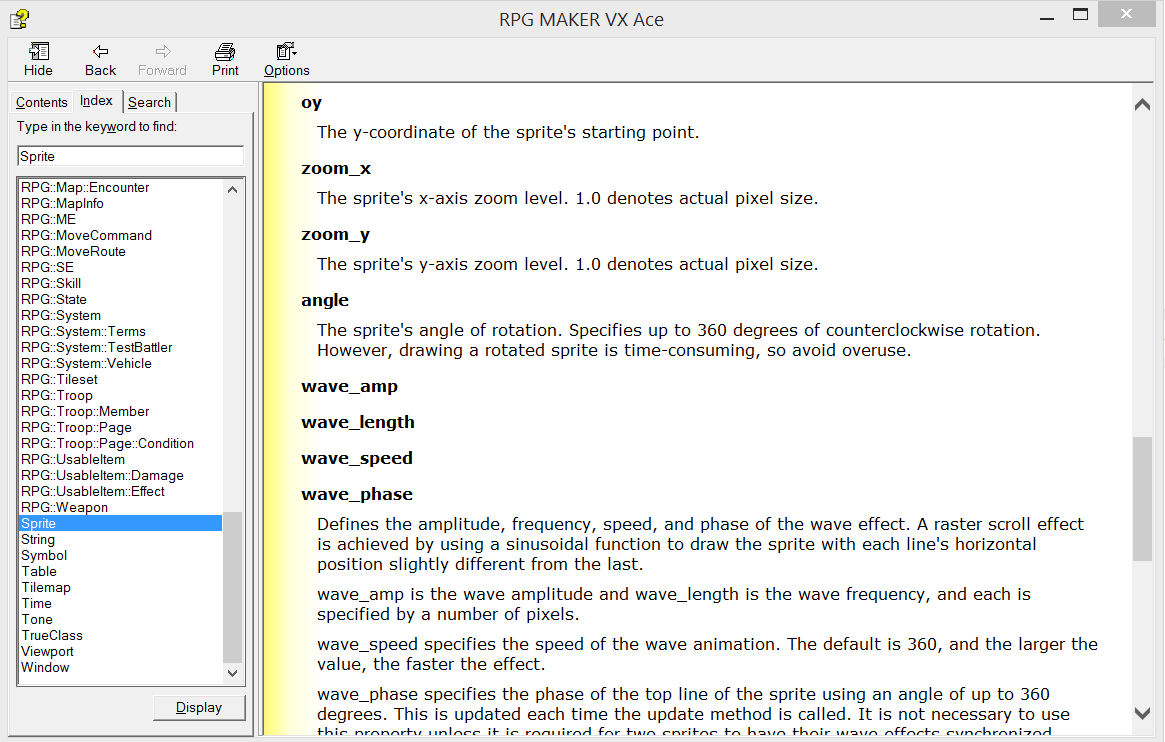
Task: Click the index list scrollbar thumb
Action: coord(233,587)
